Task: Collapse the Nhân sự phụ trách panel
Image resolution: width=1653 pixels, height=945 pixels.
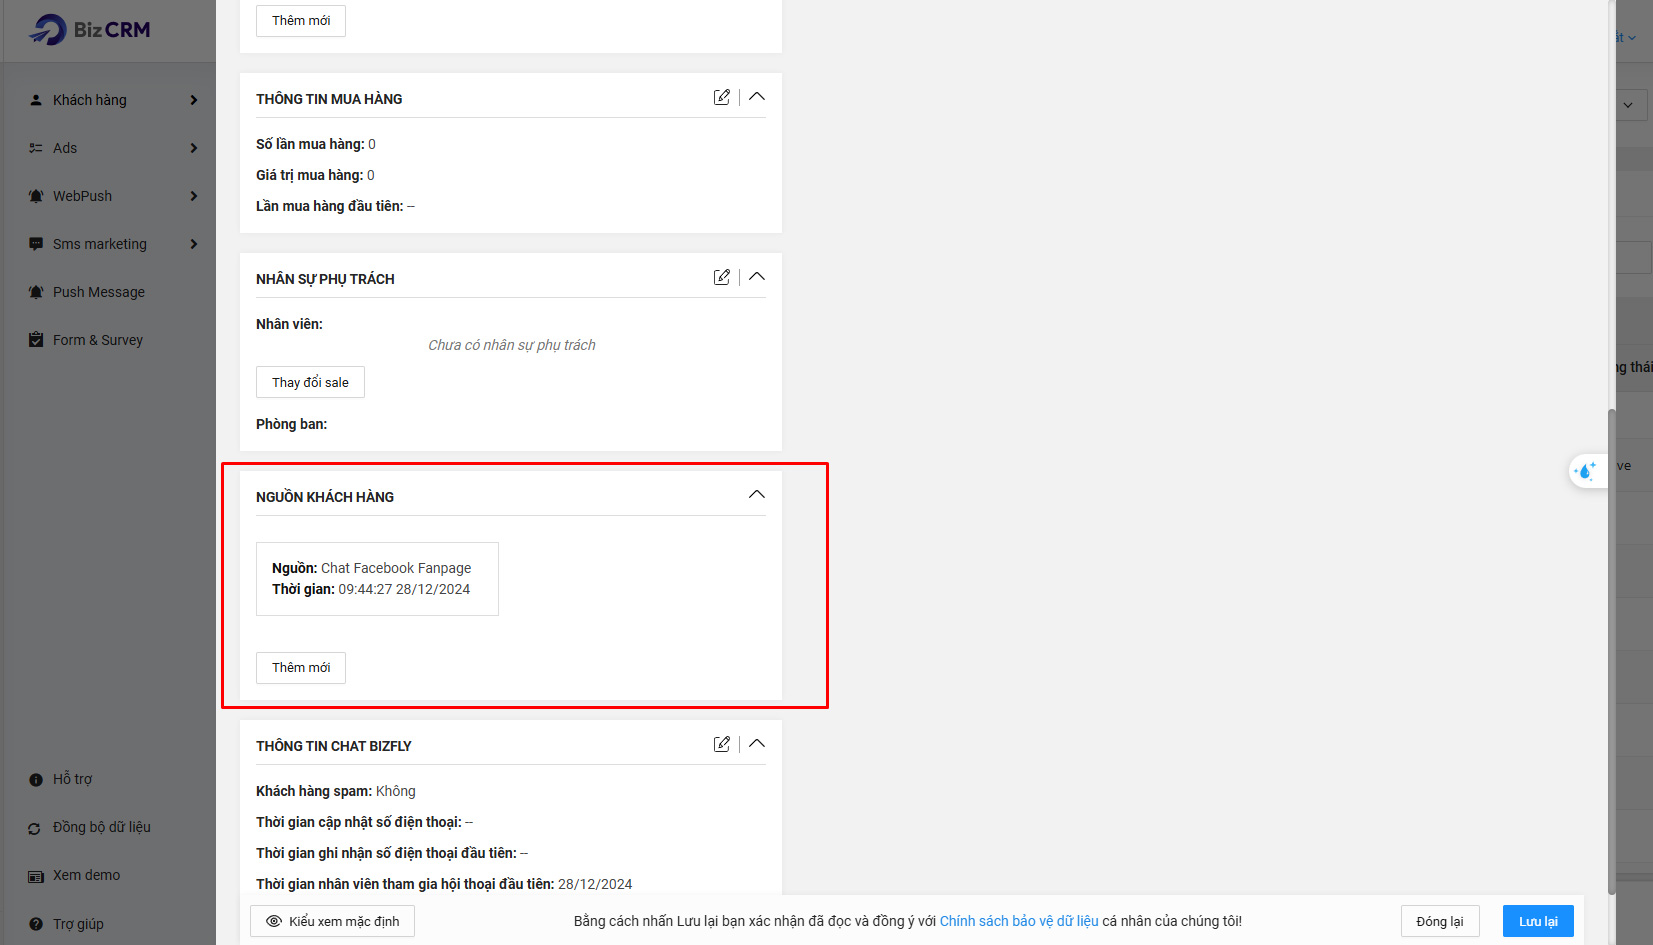Action: 757,277
